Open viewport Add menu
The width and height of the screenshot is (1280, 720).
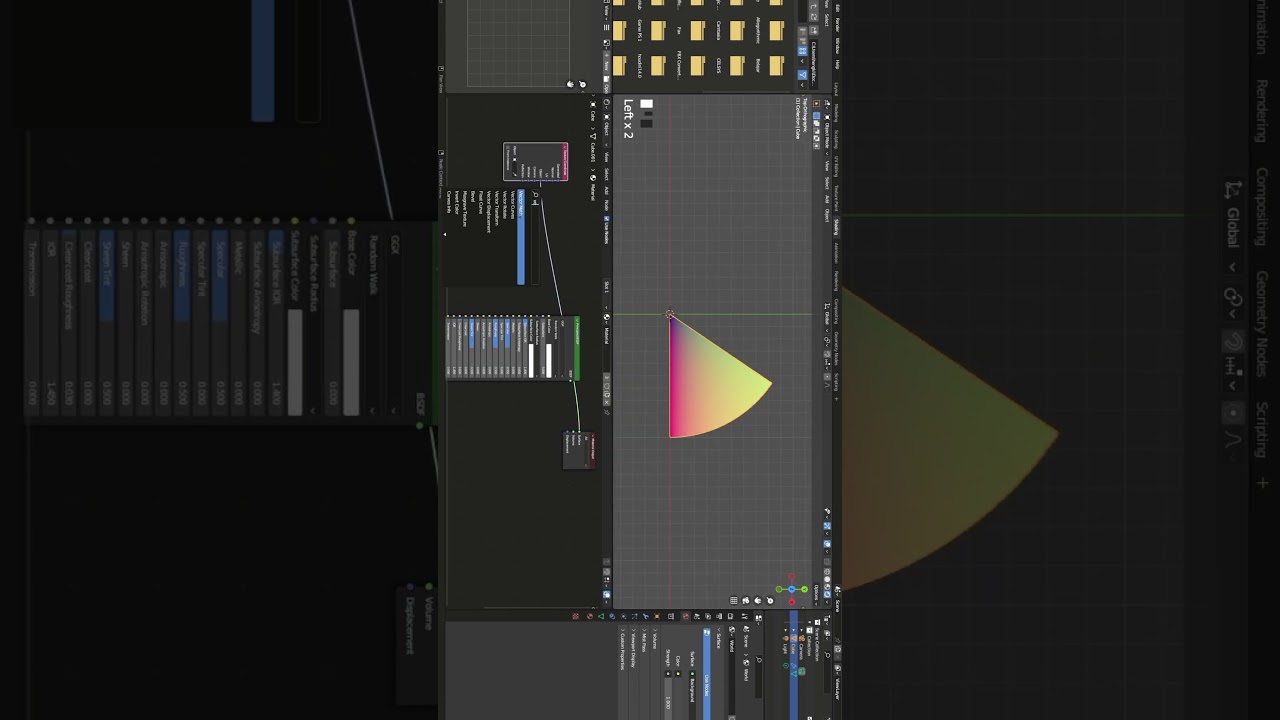click(826, 198)
